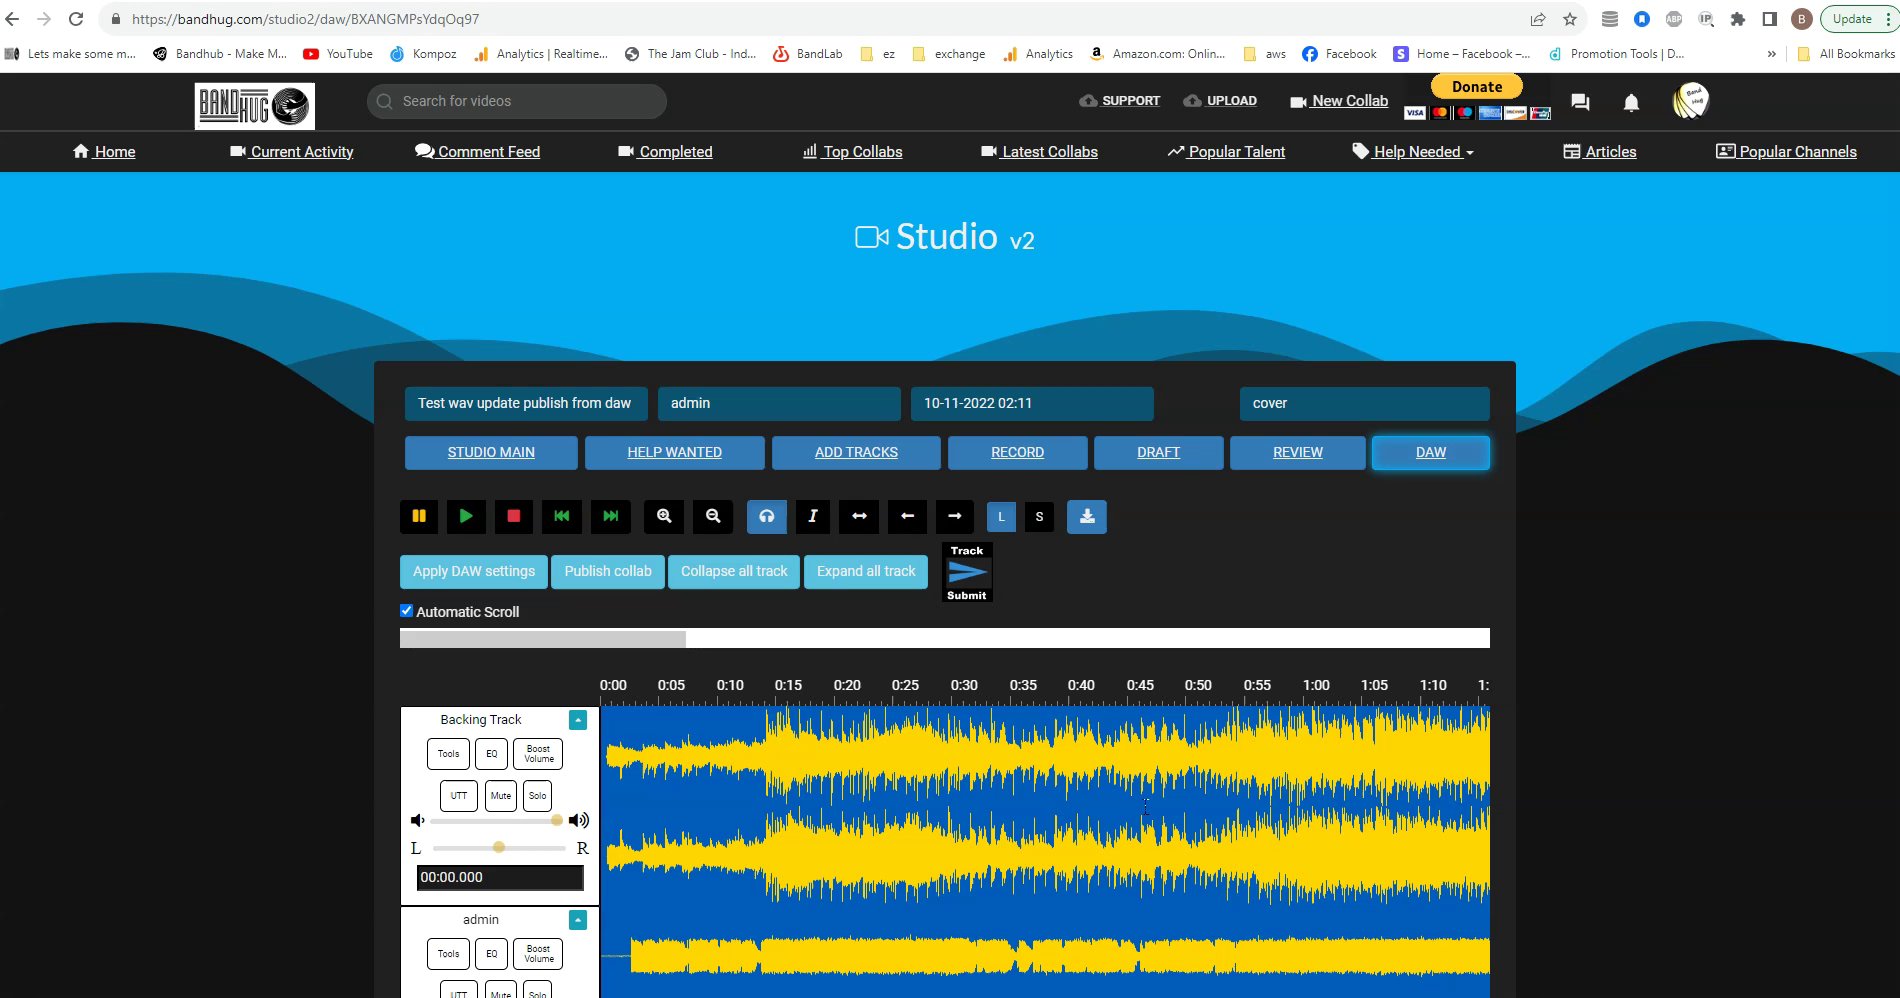This screenshot has width=1900, height=998.
Task: Mute the Backing Track
Action: tap(501, 796)
